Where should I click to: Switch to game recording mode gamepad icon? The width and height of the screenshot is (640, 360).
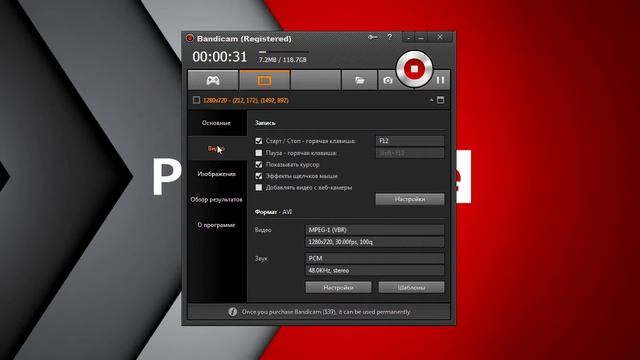213,80
